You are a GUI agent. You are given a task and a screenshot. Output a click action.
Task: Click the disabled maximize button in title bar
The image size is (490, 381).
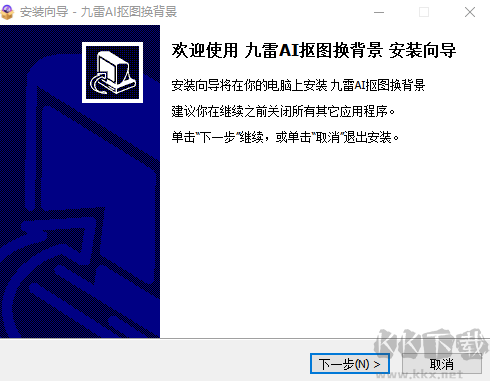(x=424, y=12)
